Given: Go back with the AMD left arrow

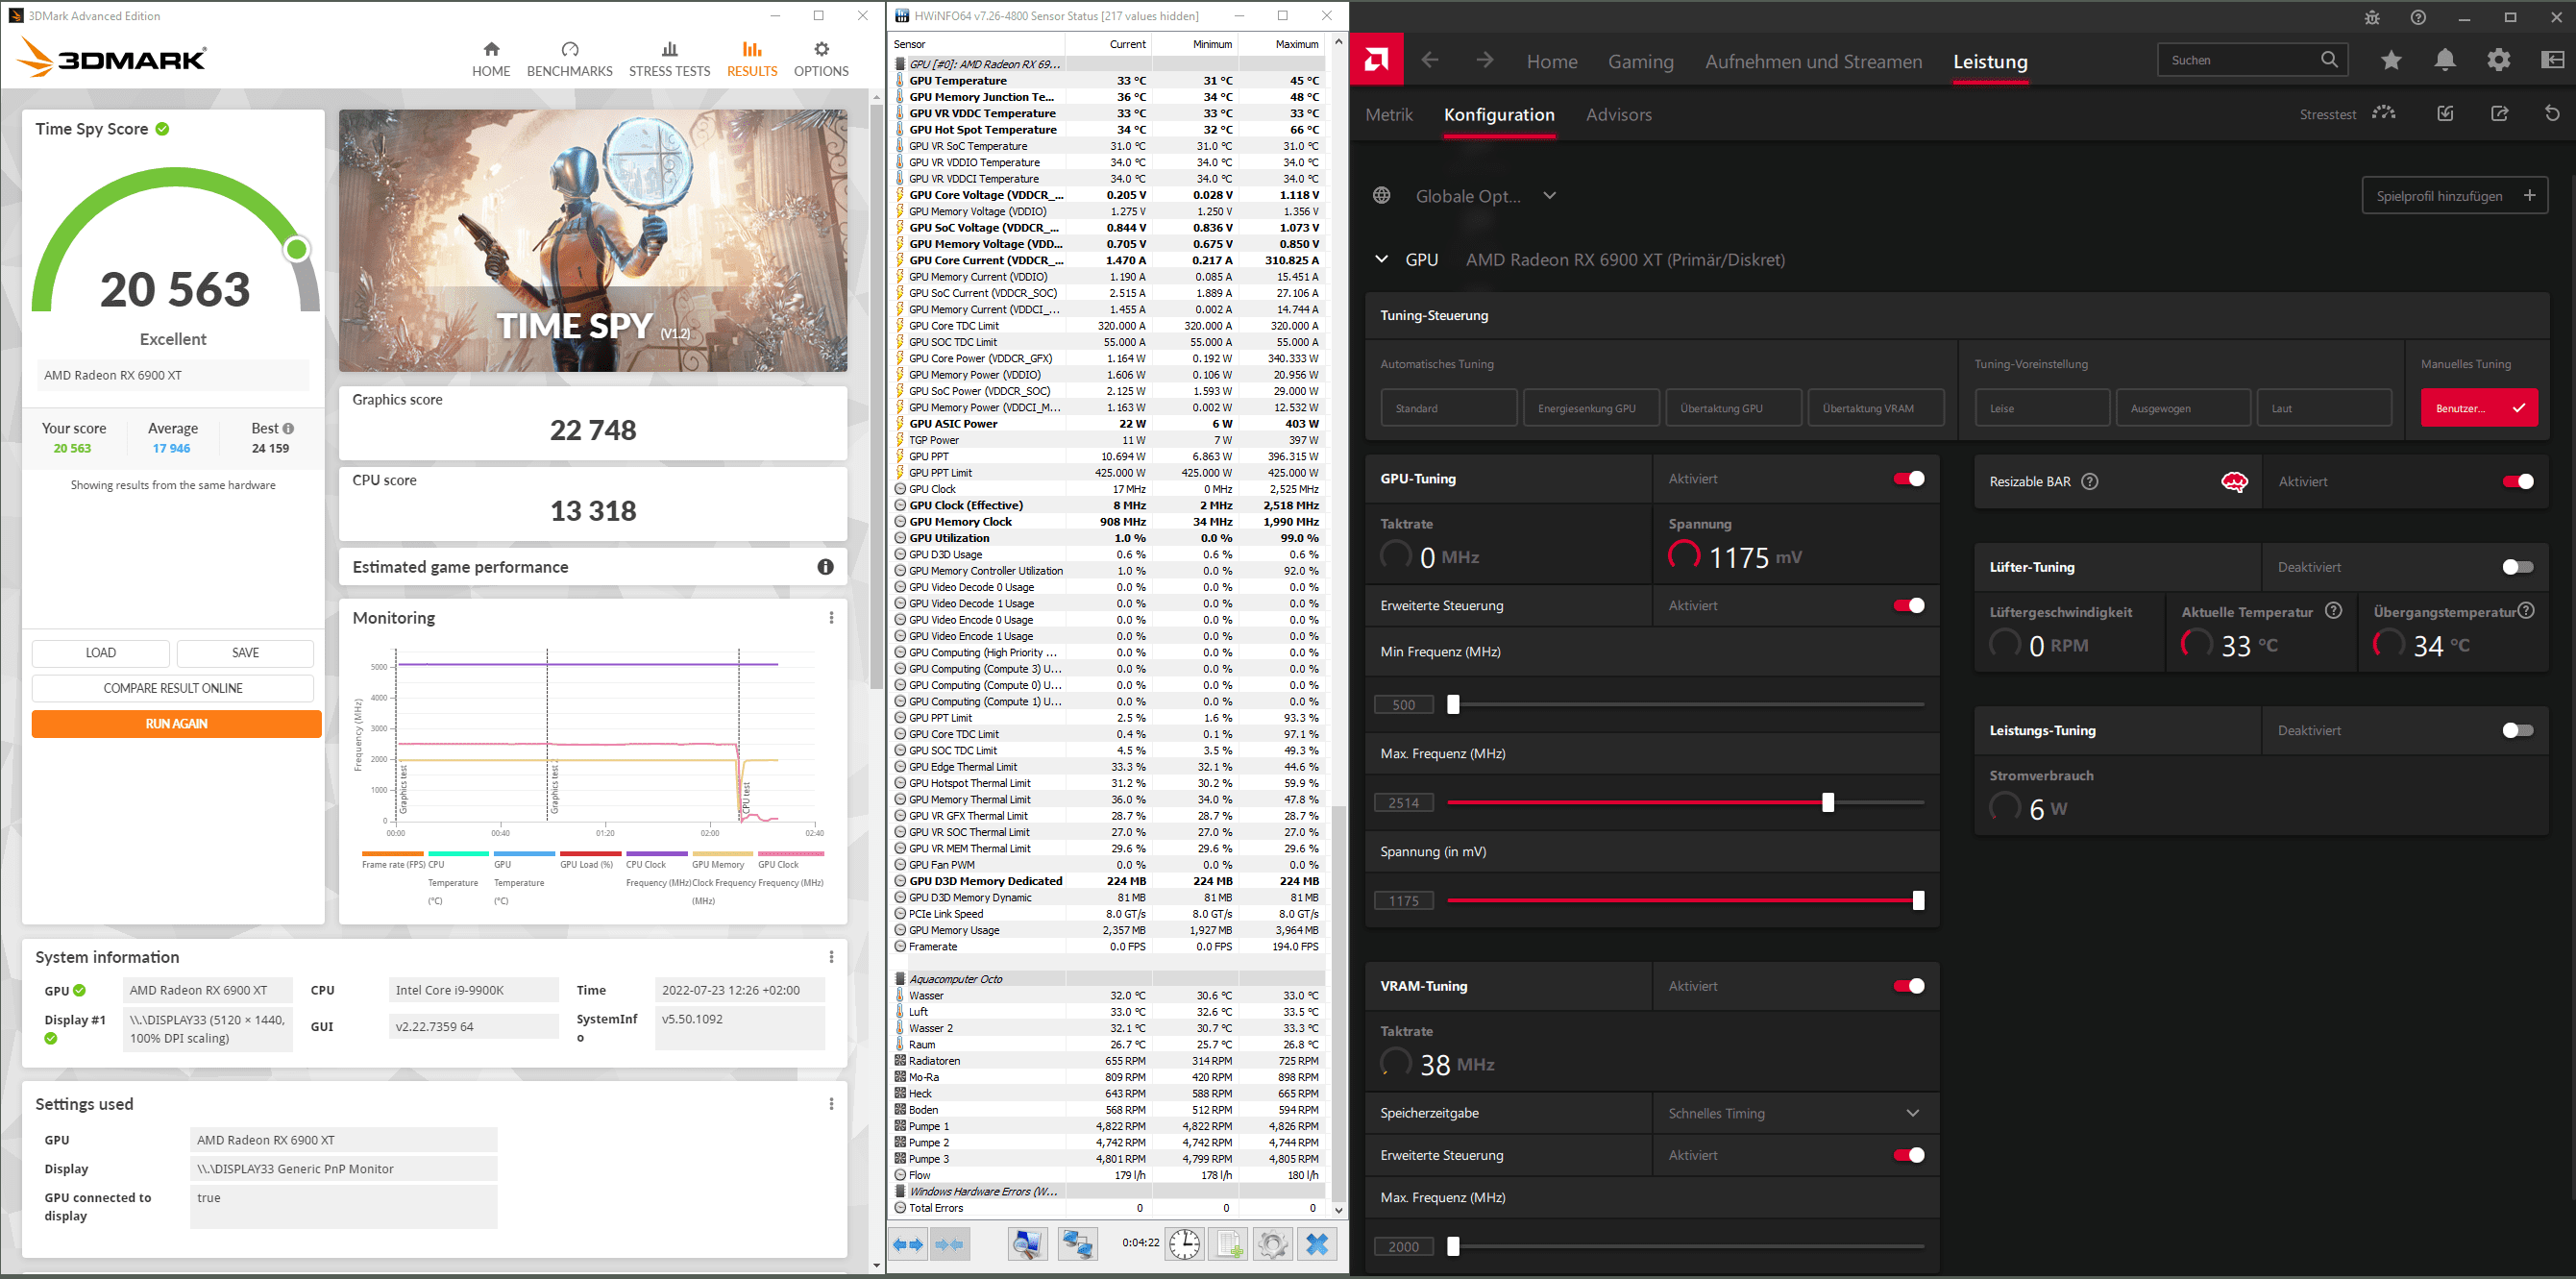Looking at the screenshot, I should pos(1430,60).
